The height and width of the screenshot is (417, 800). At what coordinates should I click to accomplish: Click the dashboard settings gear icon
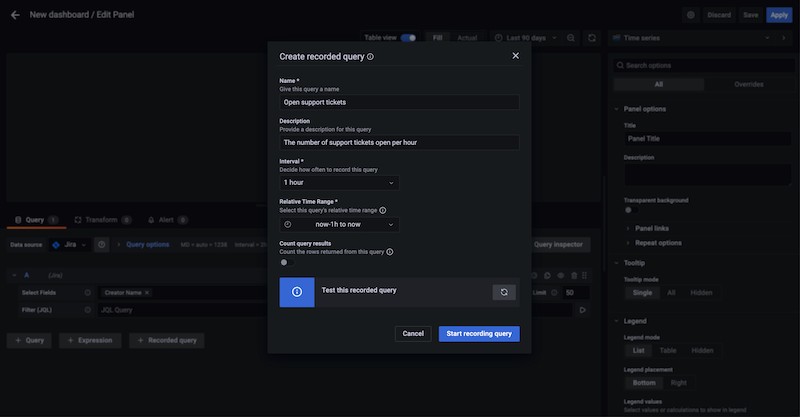[x=690, y=15]
